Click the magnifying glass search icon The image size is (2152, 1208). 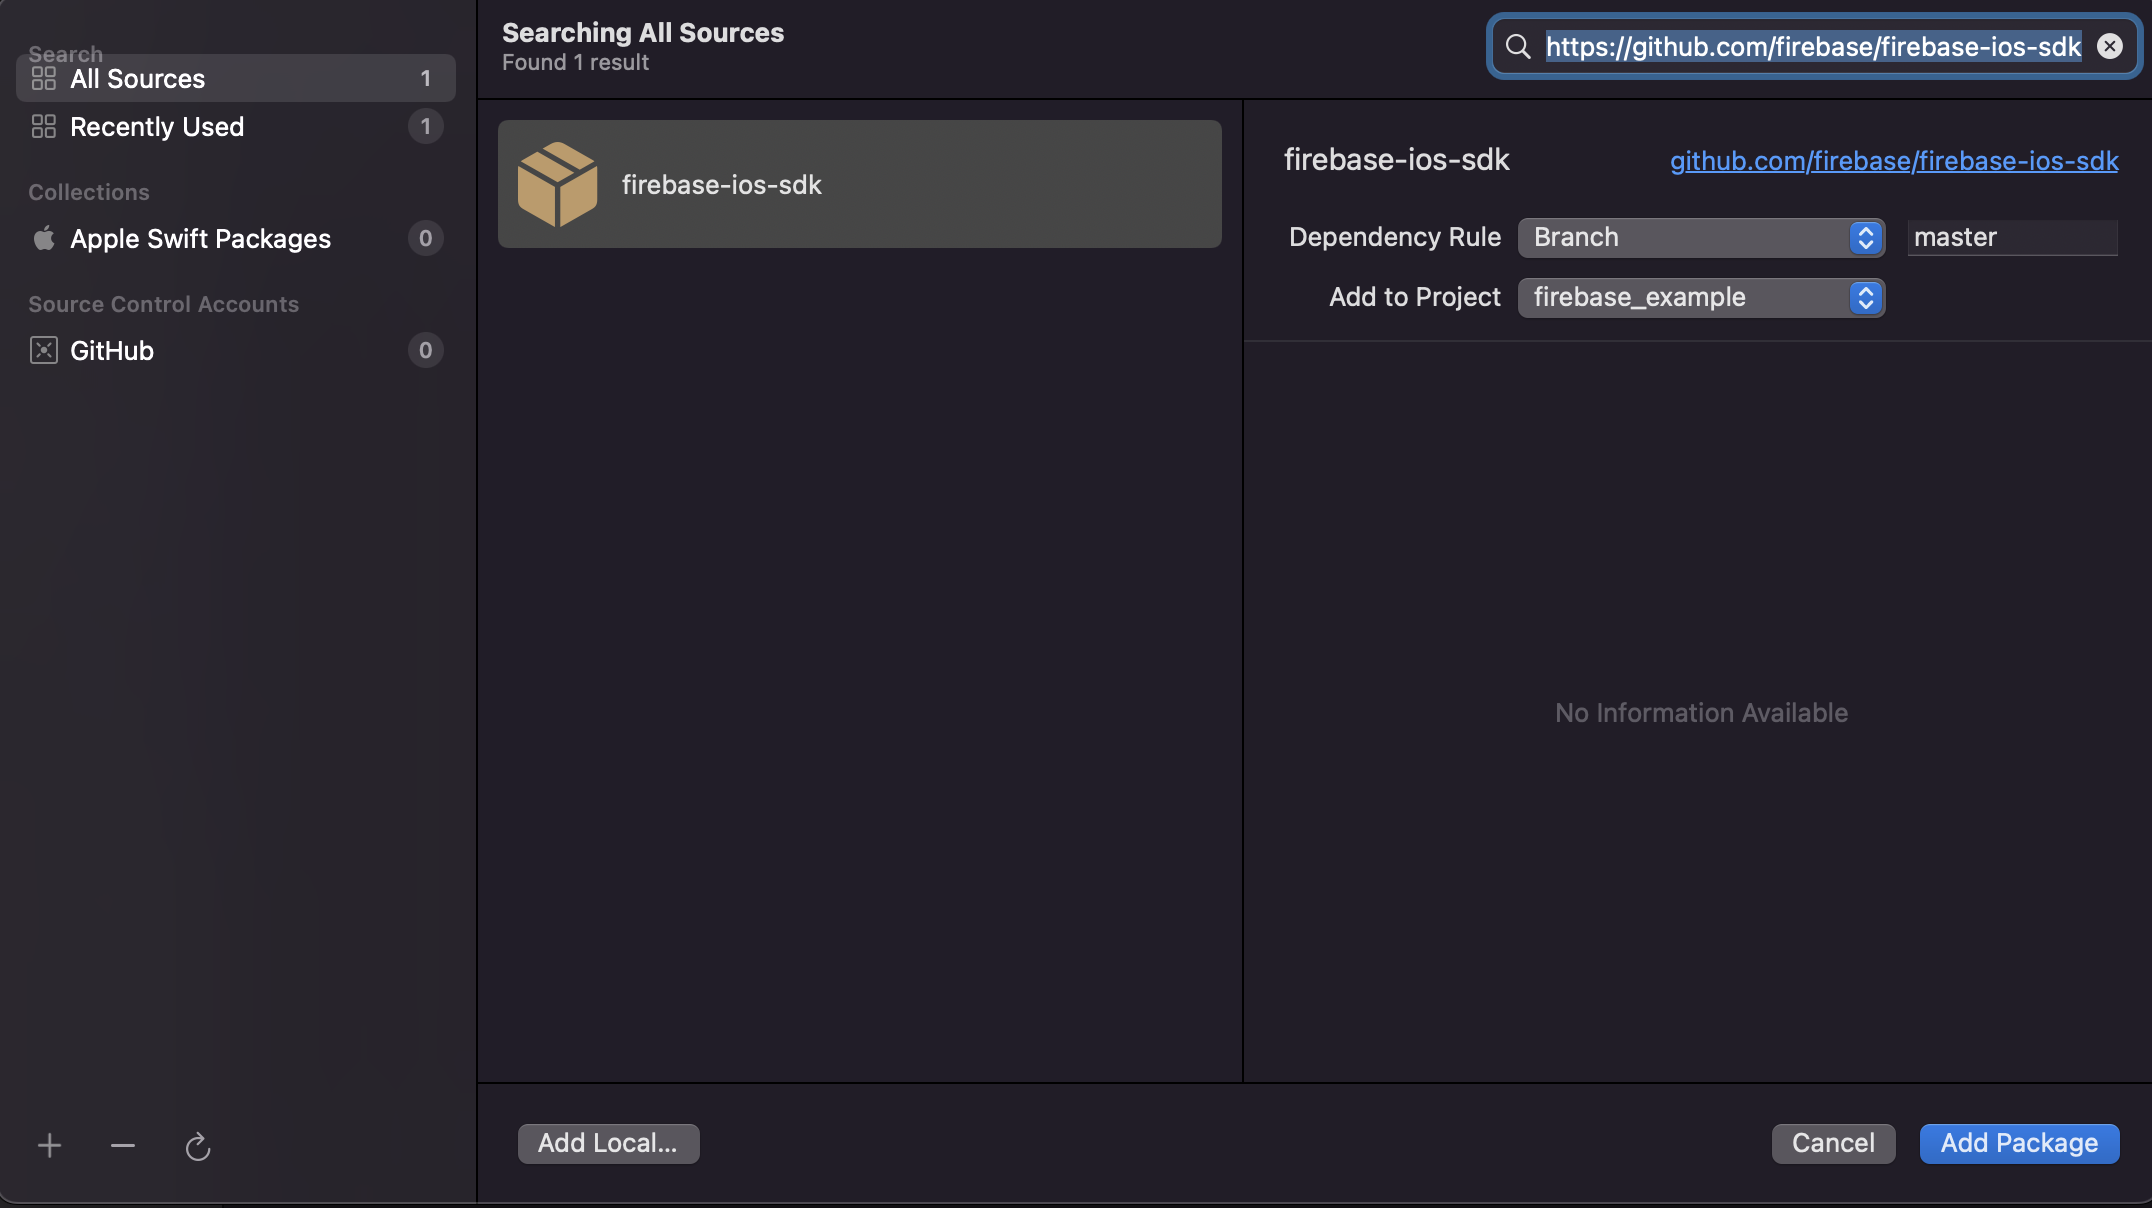point(1518,46)
